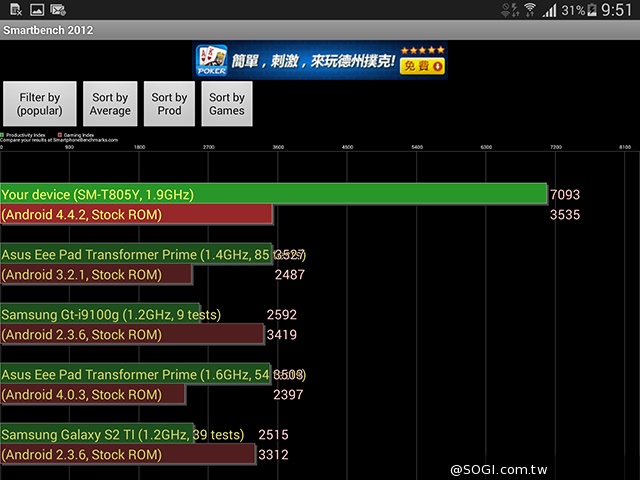Screen dimensions: 640x480
Task: Tap the Filter by (popular) button
Action: click(x=40, y=104)
